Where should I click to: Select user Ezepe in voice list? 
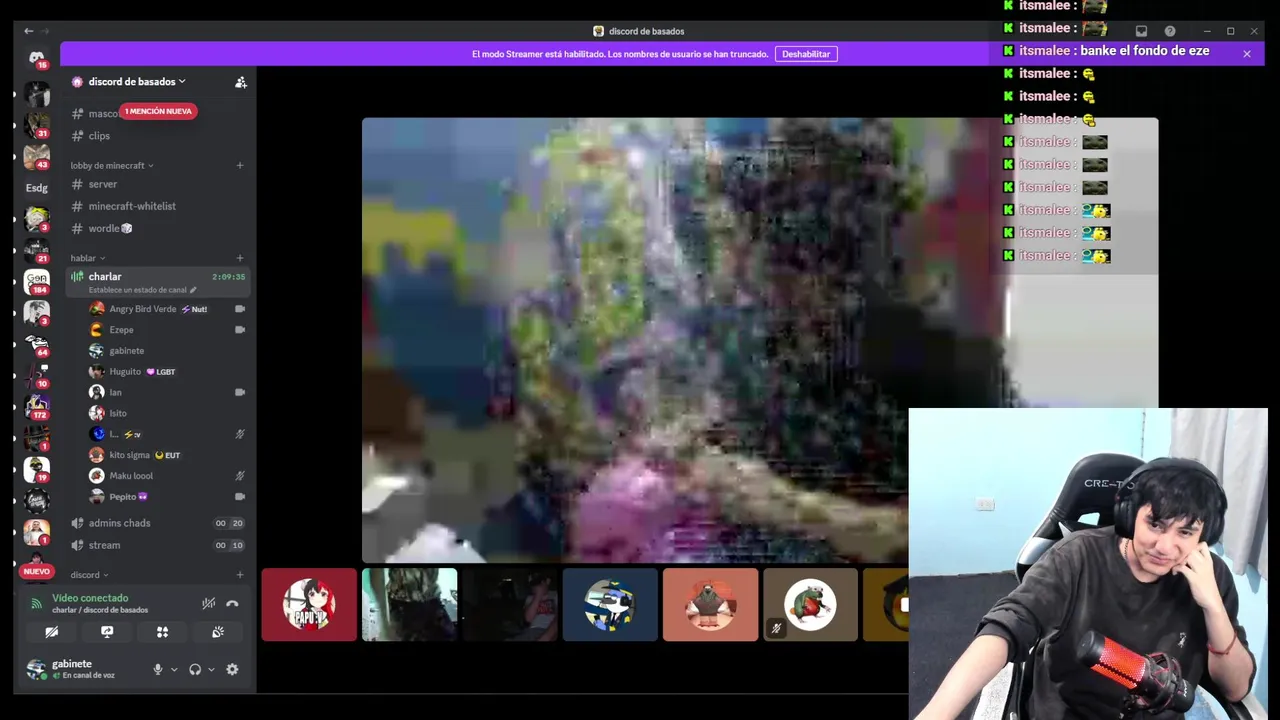[167, 330]
